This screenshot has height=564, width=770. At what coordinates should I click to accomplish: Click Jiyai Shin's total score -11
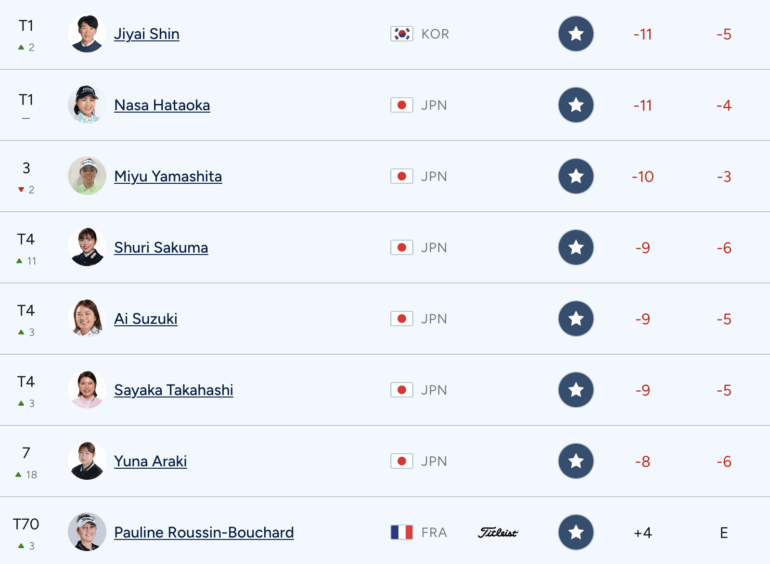click(643, 34)
